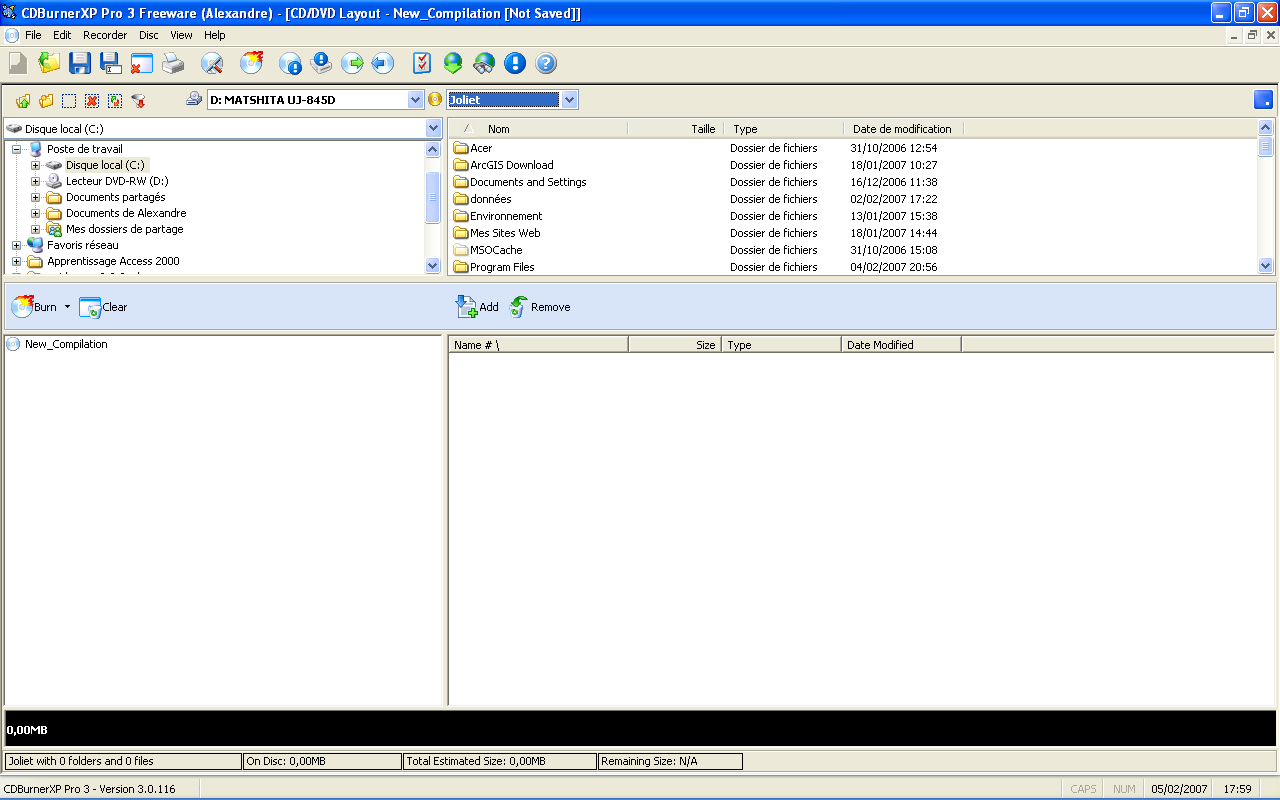Close the layout using window-with-red-X icon
Screen dimensions: 1280x800
tap(141, 63)
